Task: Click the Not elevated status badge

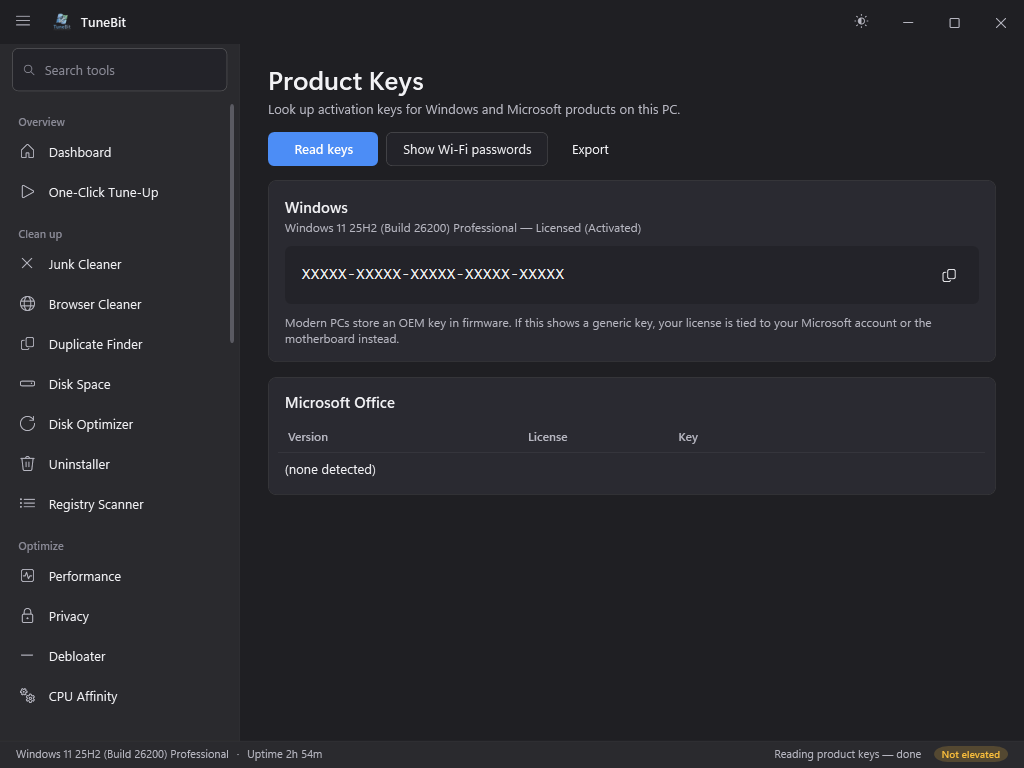Action: (x=970, y=754)
